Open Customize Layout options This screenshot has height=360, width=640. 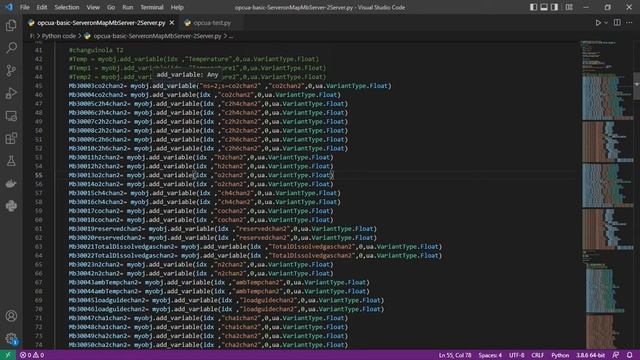tap(569, 7)
